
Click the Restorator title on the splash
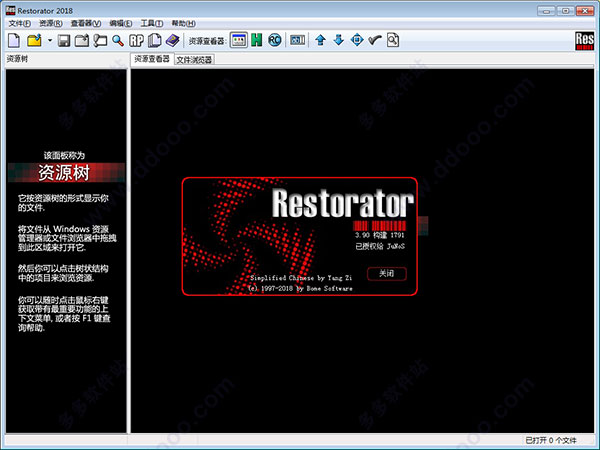coord(343,203)
